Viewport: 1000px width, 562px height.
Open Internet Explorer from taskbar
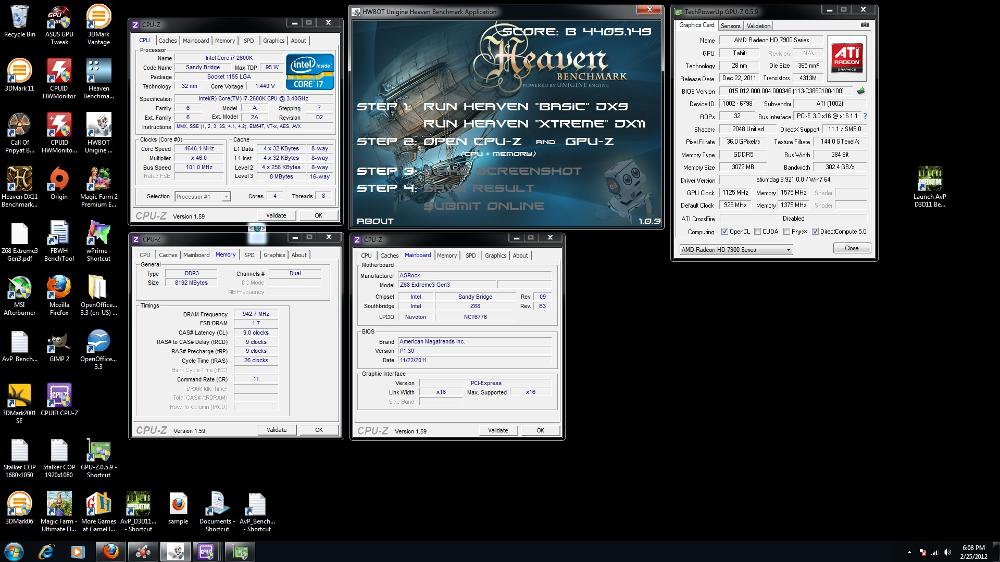click(46, 552)
